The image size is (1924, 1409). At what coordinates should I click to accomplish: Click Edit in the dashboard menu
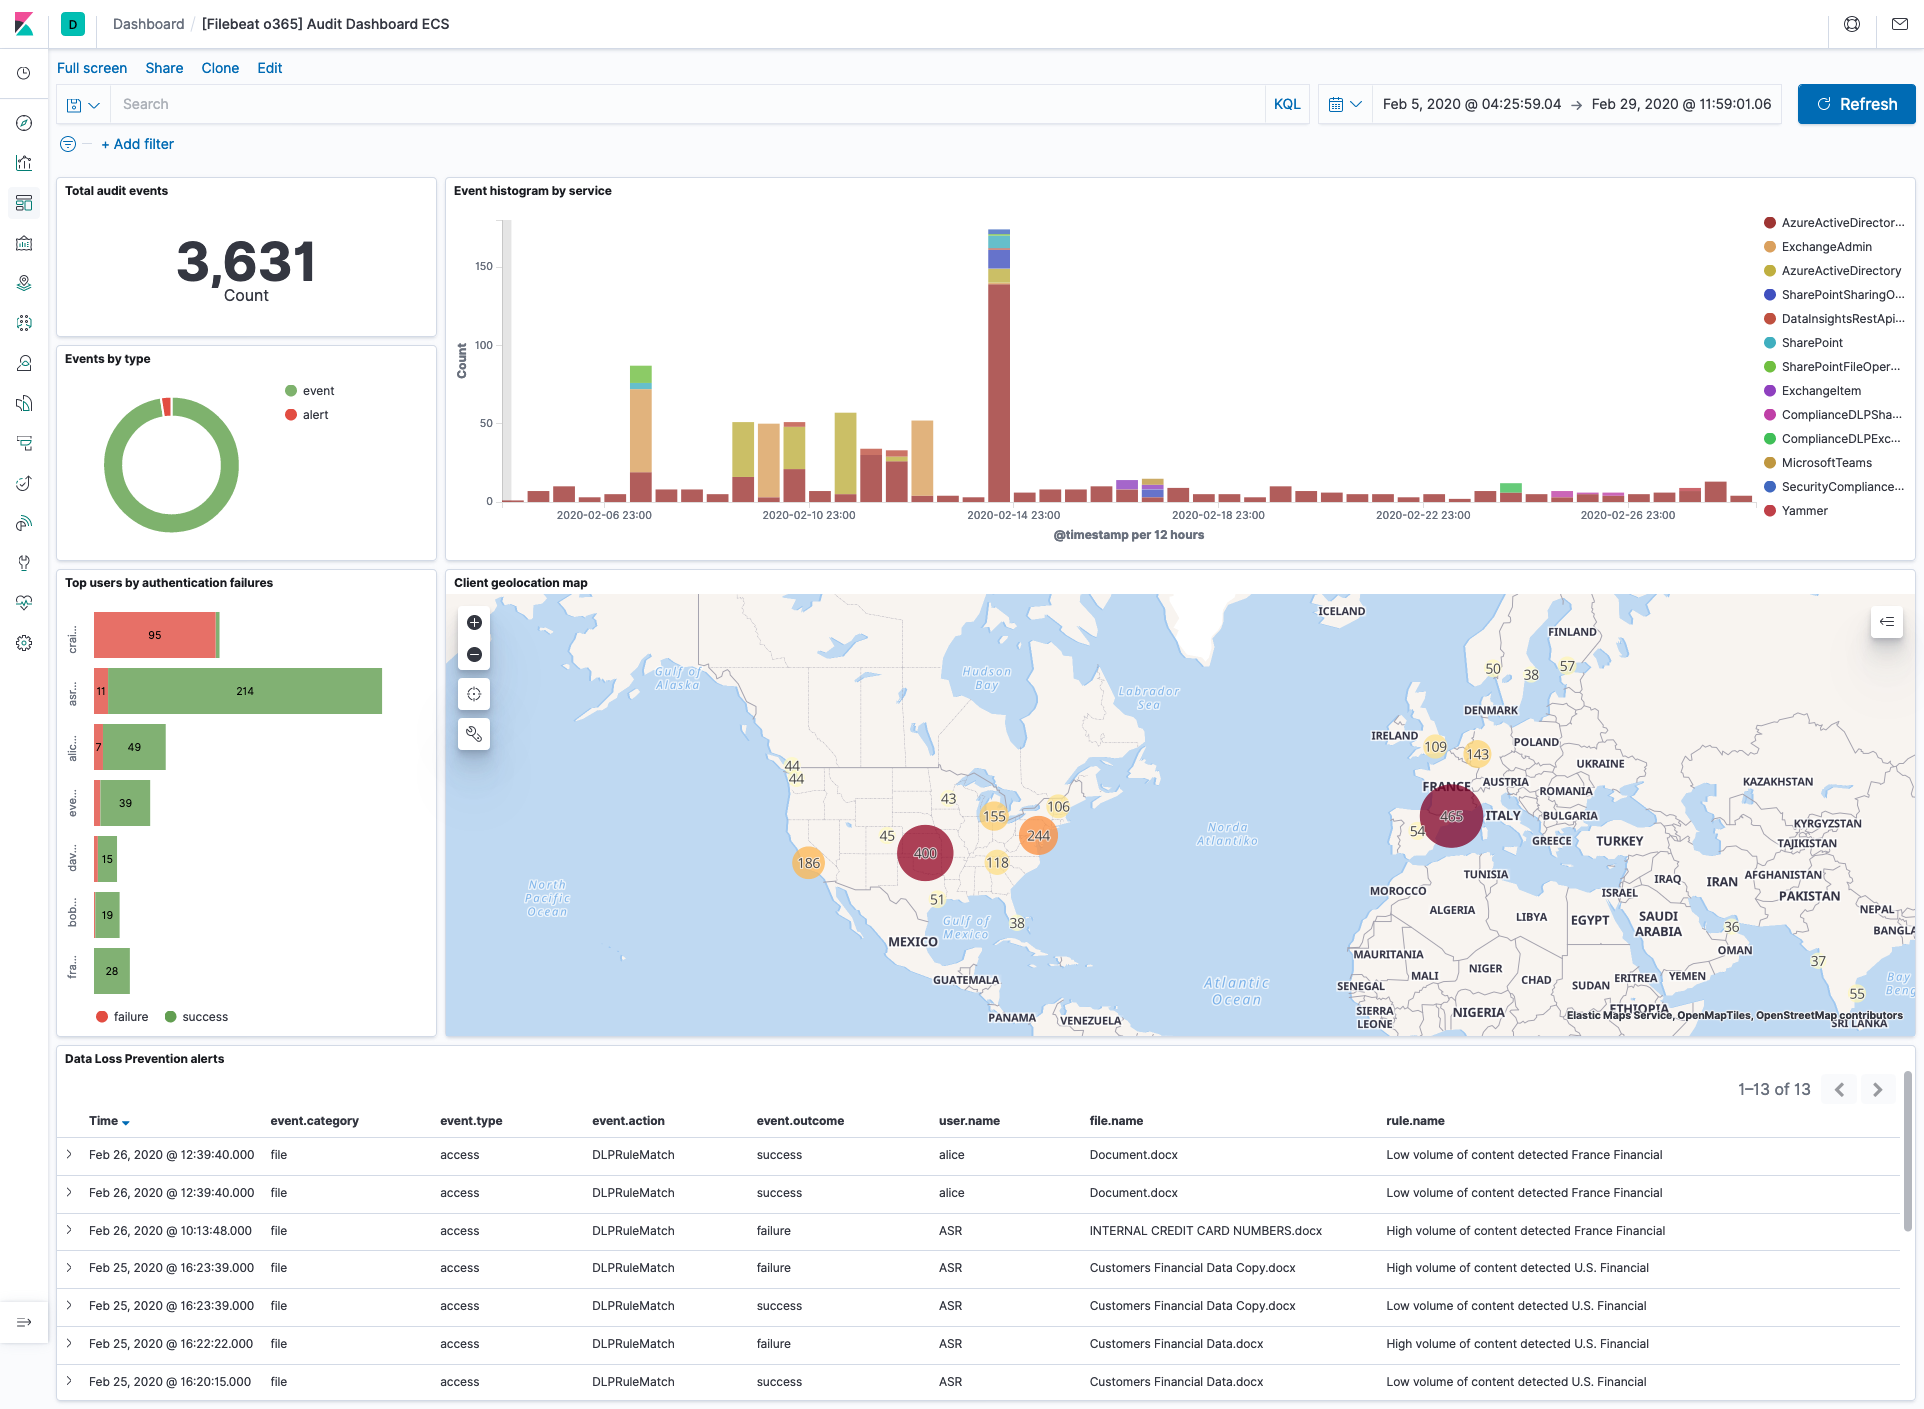[x=269, y=68]
